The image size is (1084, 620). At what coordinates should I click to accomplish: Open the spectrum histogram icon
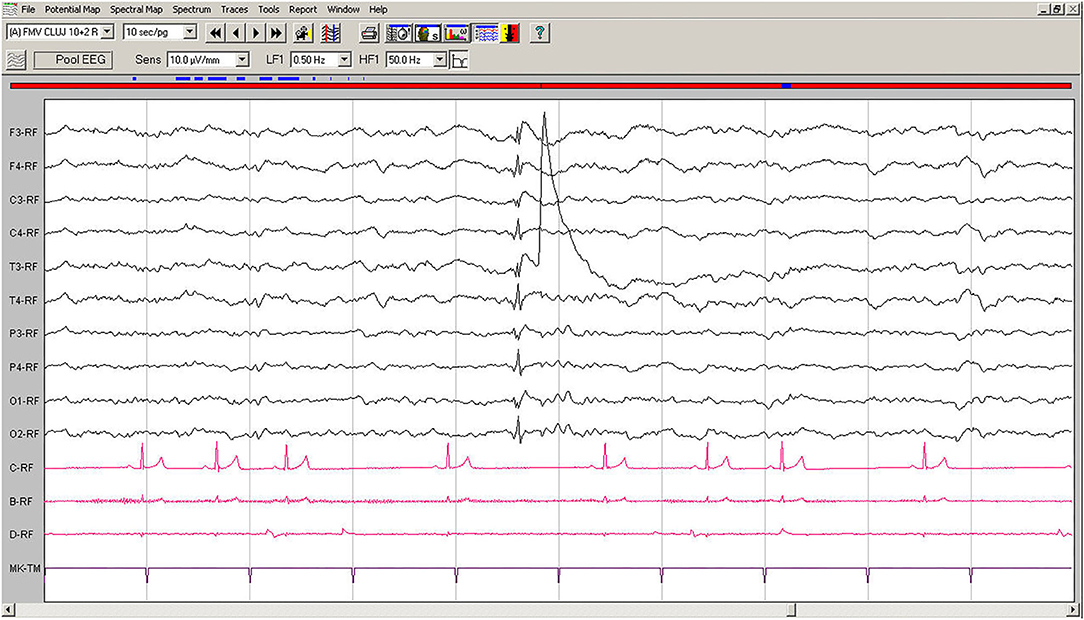(x=456, y=32)
